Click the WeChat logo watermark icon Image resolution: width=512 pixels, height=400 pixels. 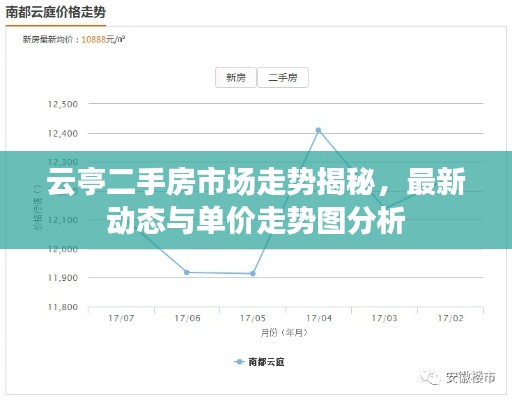coord(431,377)
